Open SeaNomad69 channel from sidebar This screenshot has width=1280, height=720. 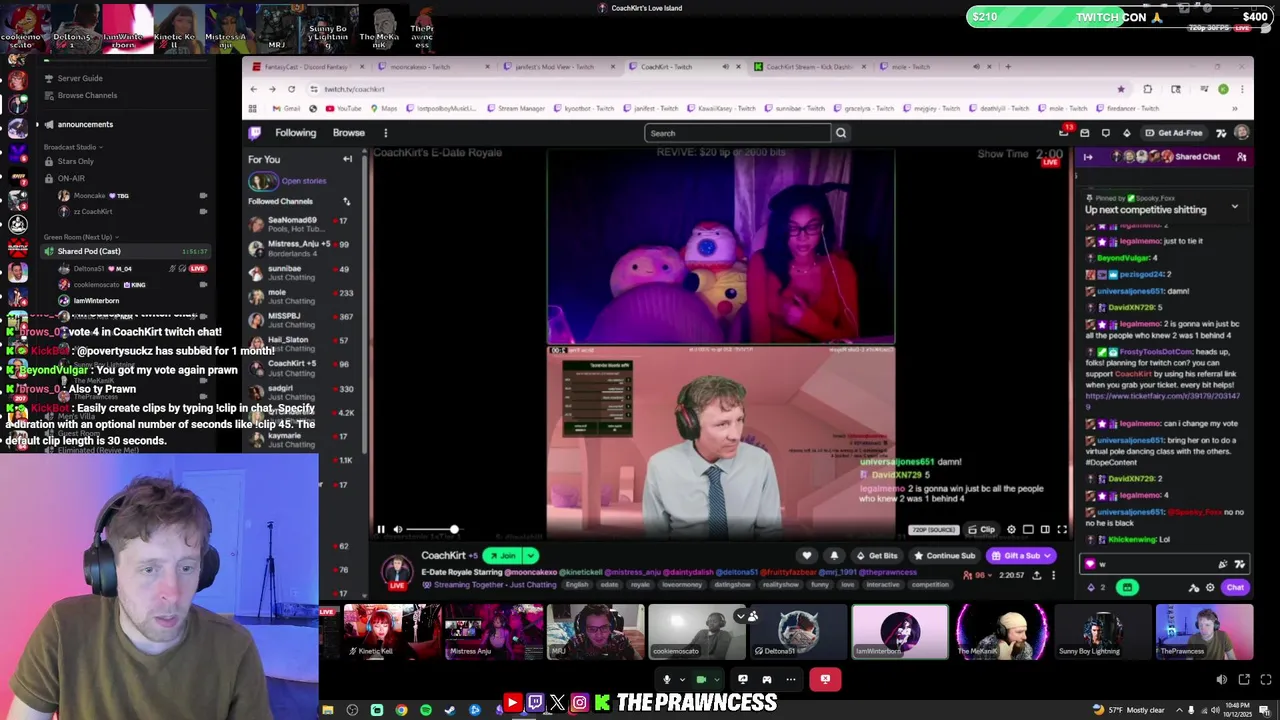[302, 224]
